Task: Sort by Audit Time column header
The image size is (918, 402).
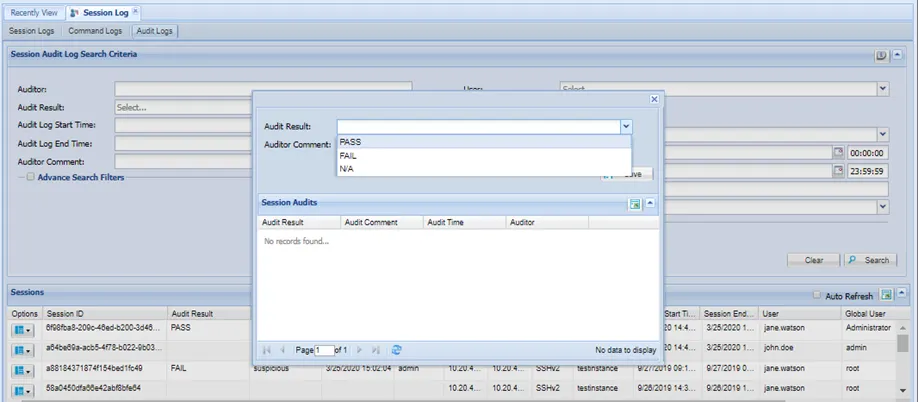Action: pos(464,222)
